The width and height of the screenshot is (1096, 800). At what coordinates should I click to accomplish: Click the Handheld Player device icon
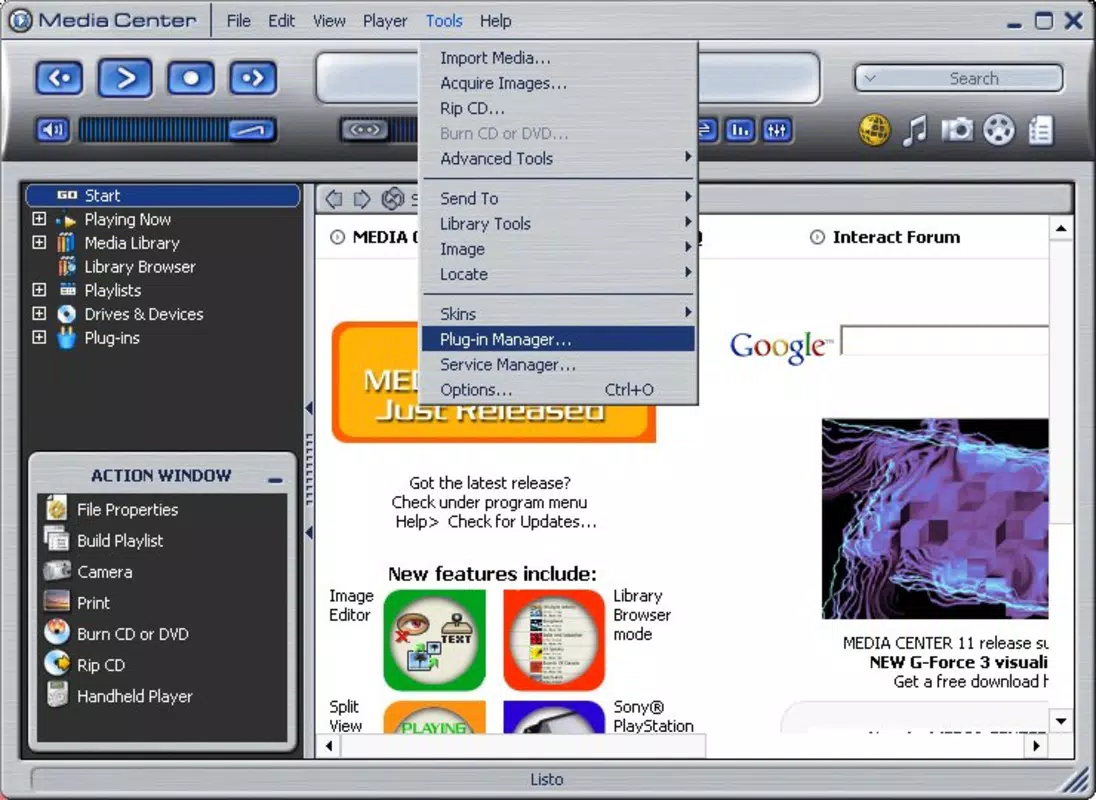coord(57,695)
